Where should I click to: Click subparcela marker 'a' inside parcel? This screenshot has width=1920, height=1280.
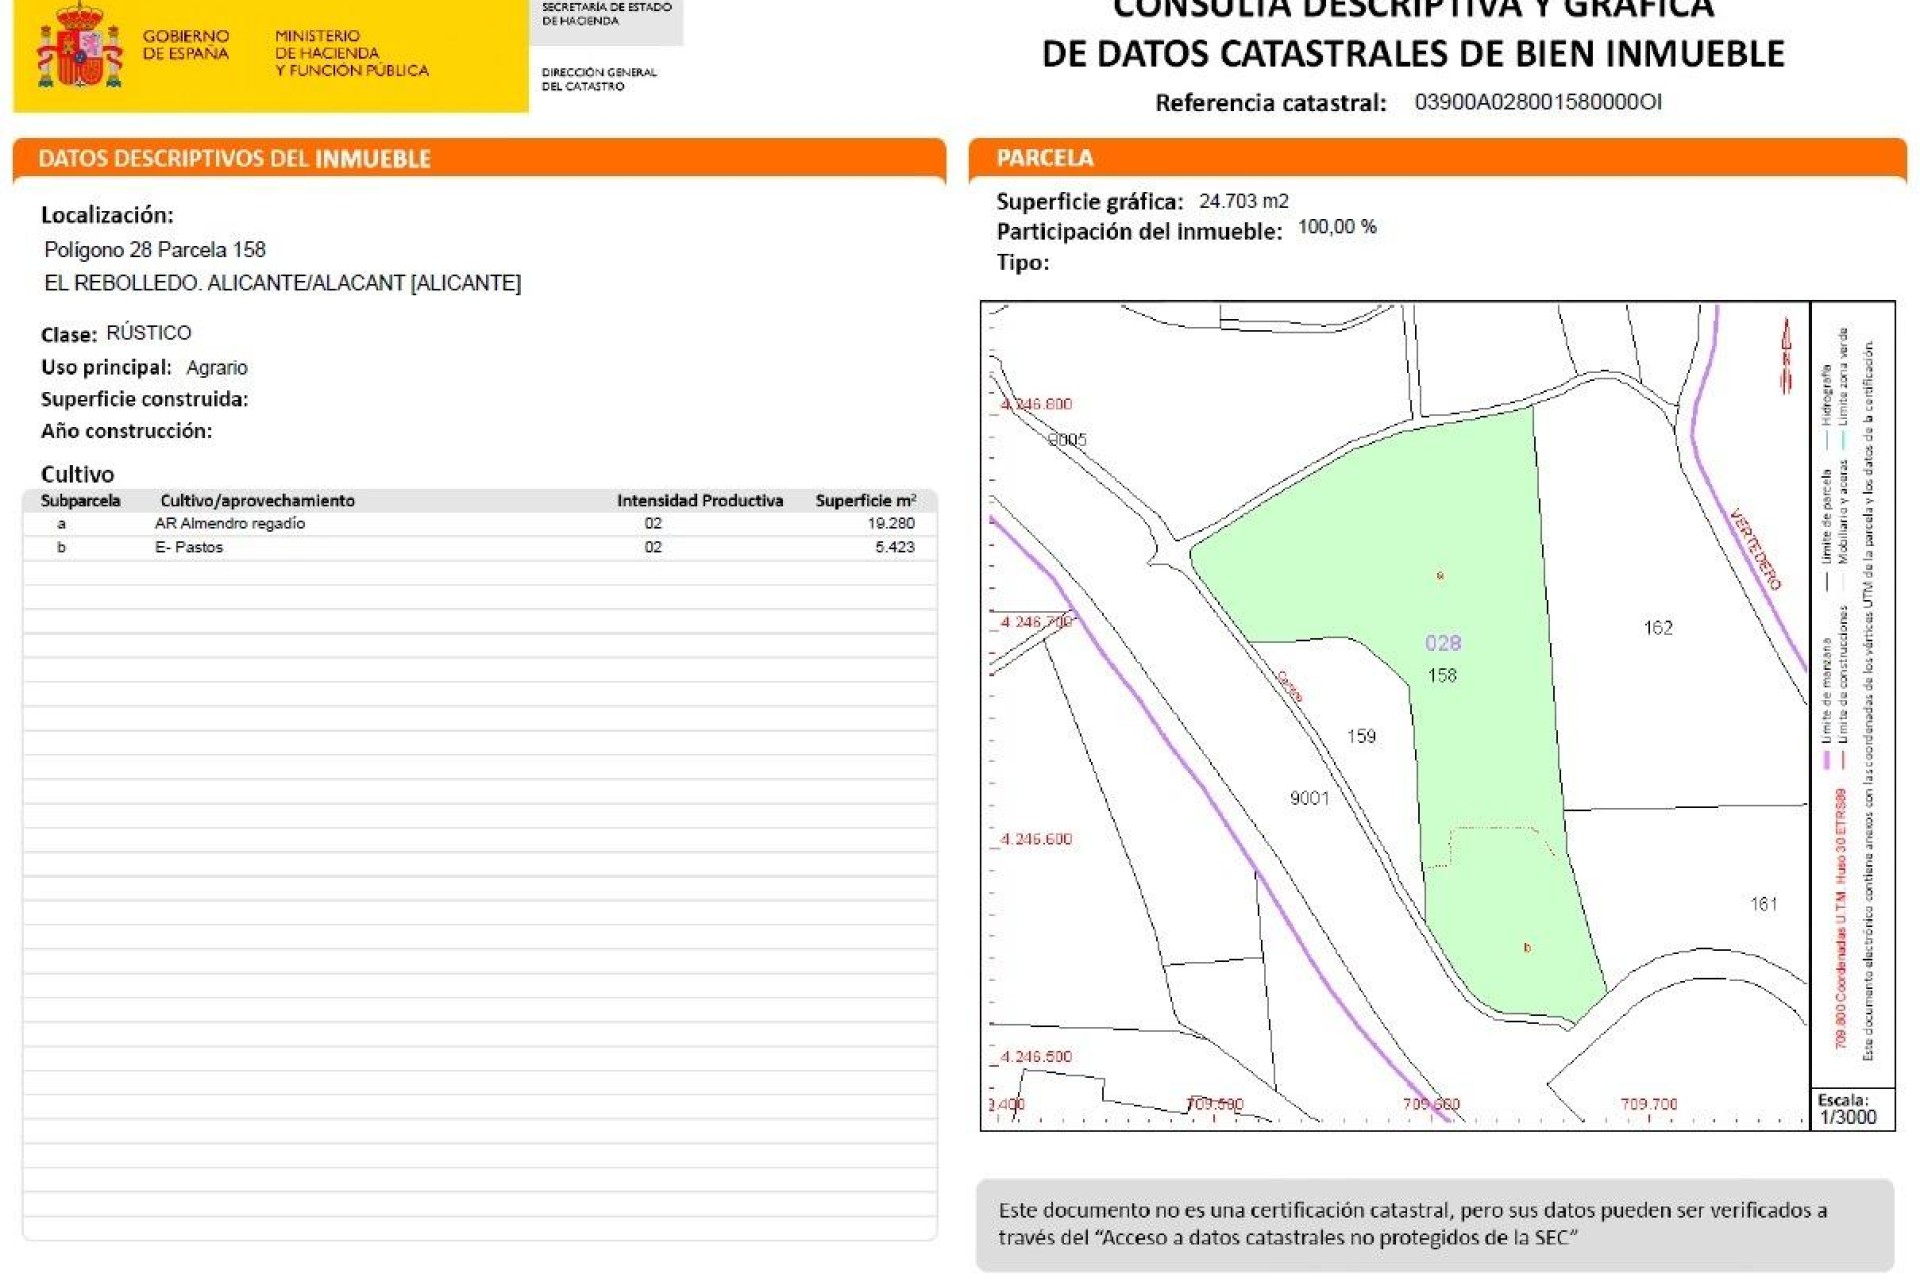click(1440, 576)
